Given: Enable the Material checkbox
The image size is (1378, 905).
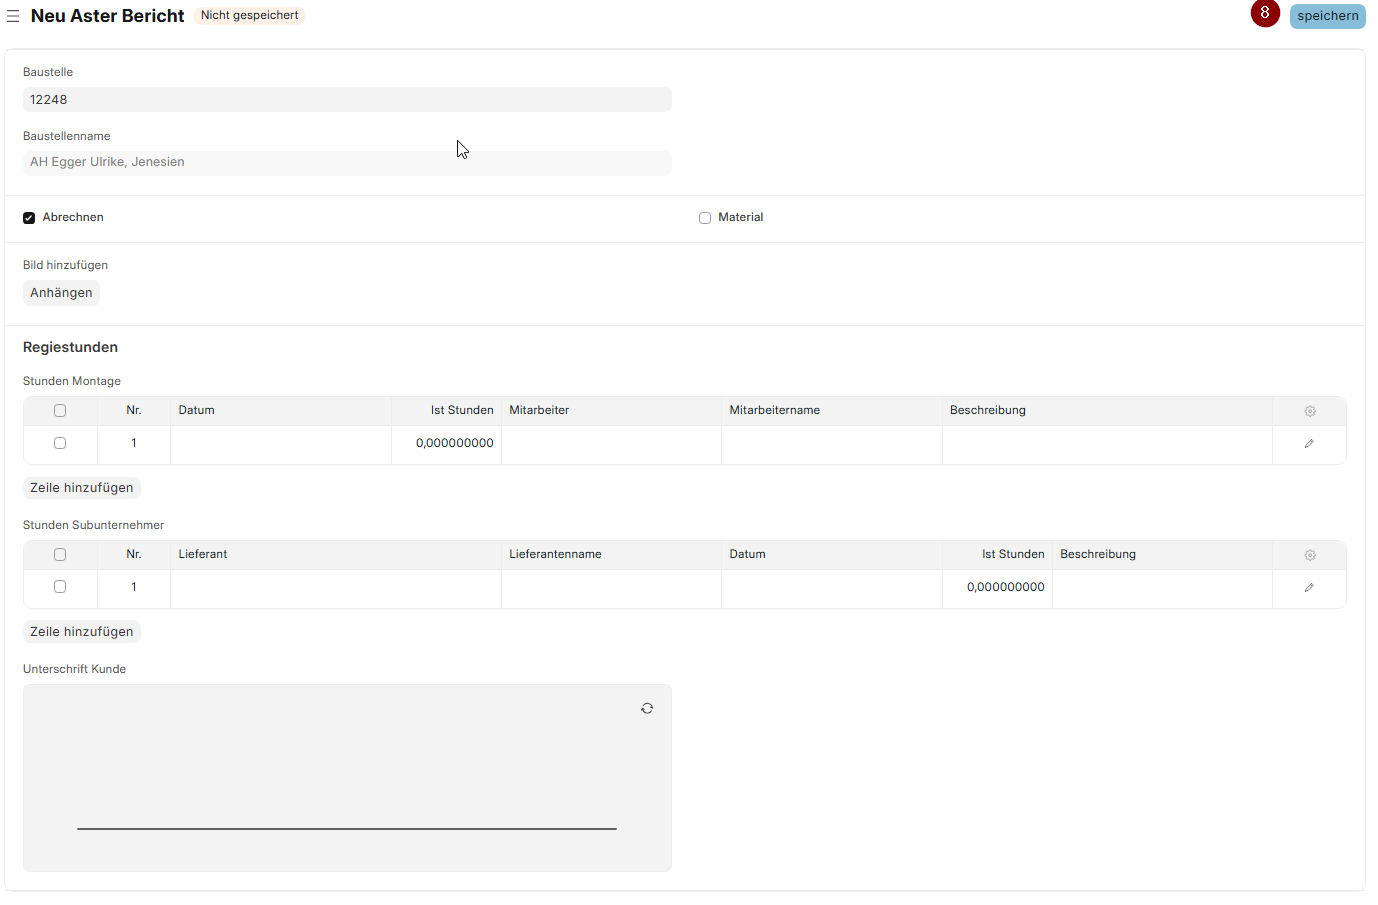Looking at the screenshot, I should coord(705,218).
